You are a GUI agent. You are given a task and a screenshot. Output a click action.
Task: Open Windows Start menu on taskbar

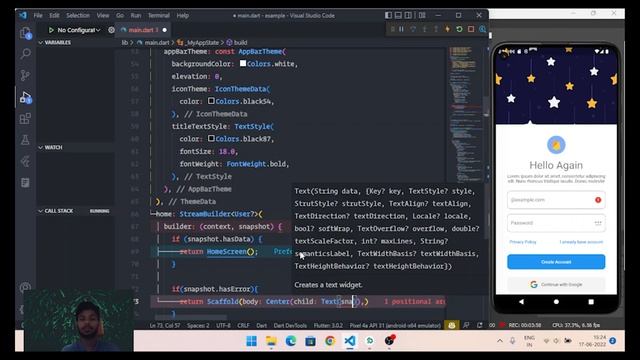click(x=251, y=341)
